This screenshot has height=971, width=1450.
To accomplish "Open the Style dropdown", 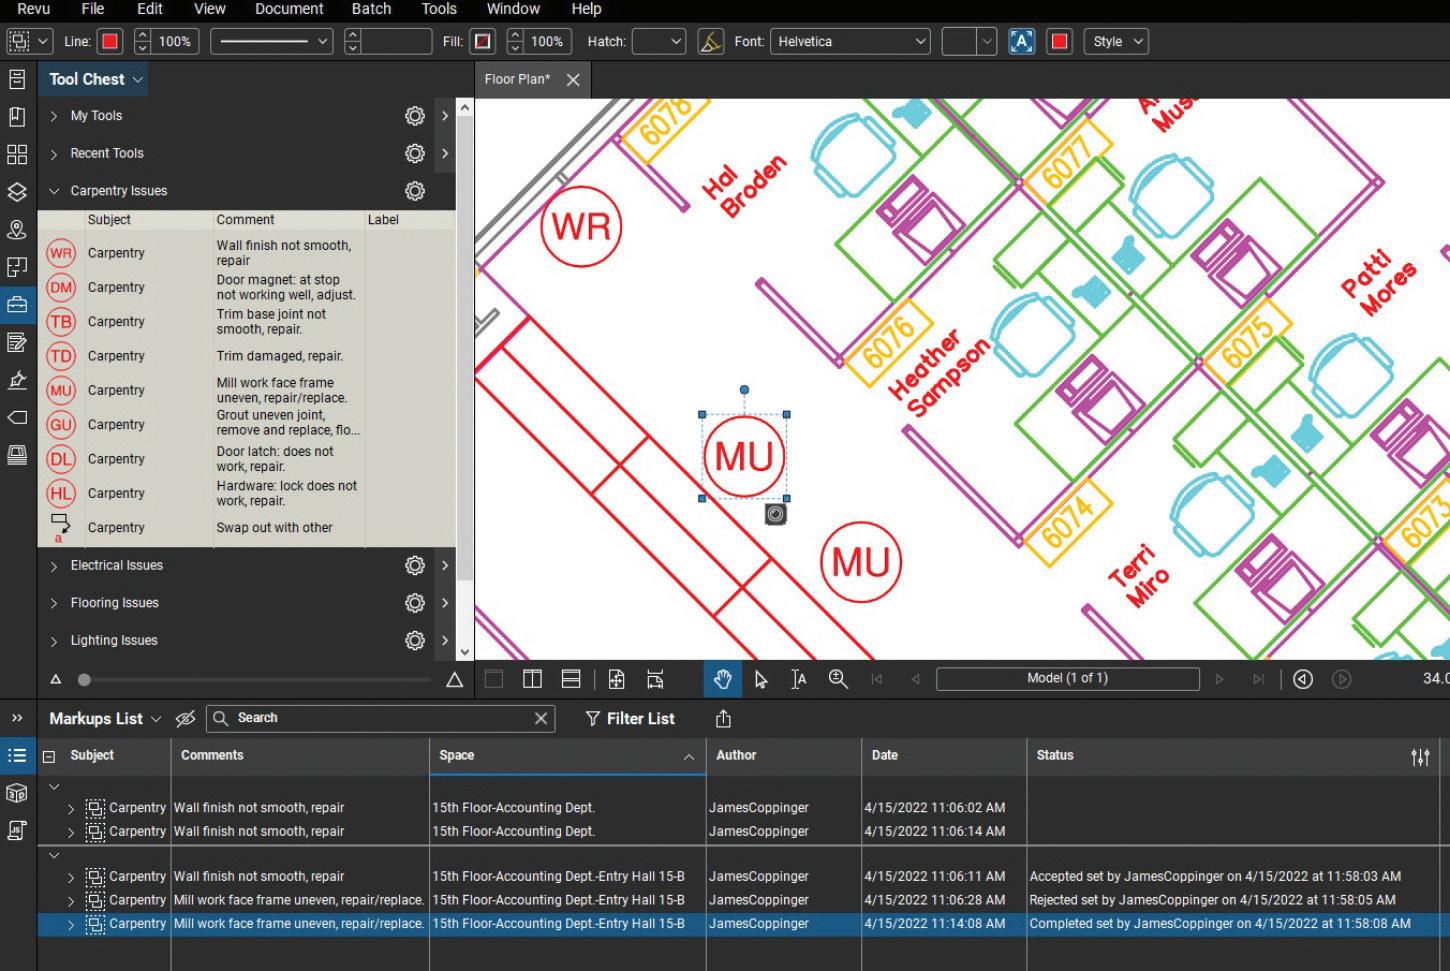I will (x=1115, y=42).
